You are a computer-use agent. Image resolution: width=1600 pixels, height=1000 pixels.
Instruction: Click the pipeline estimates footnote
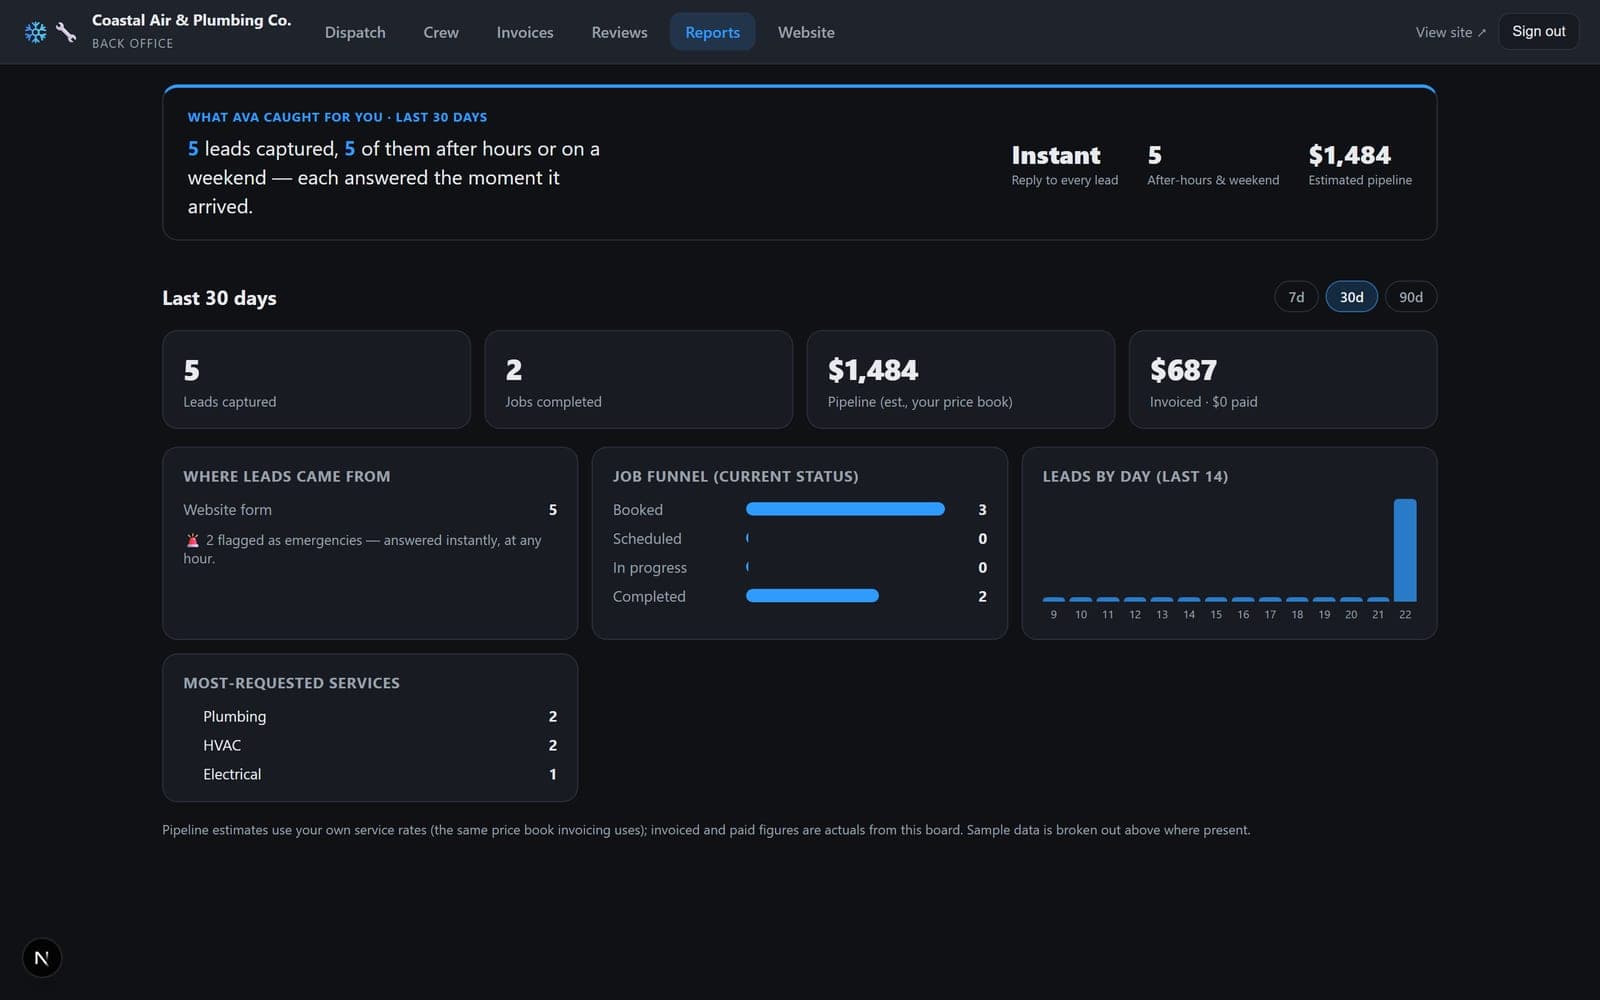(706, 830)
